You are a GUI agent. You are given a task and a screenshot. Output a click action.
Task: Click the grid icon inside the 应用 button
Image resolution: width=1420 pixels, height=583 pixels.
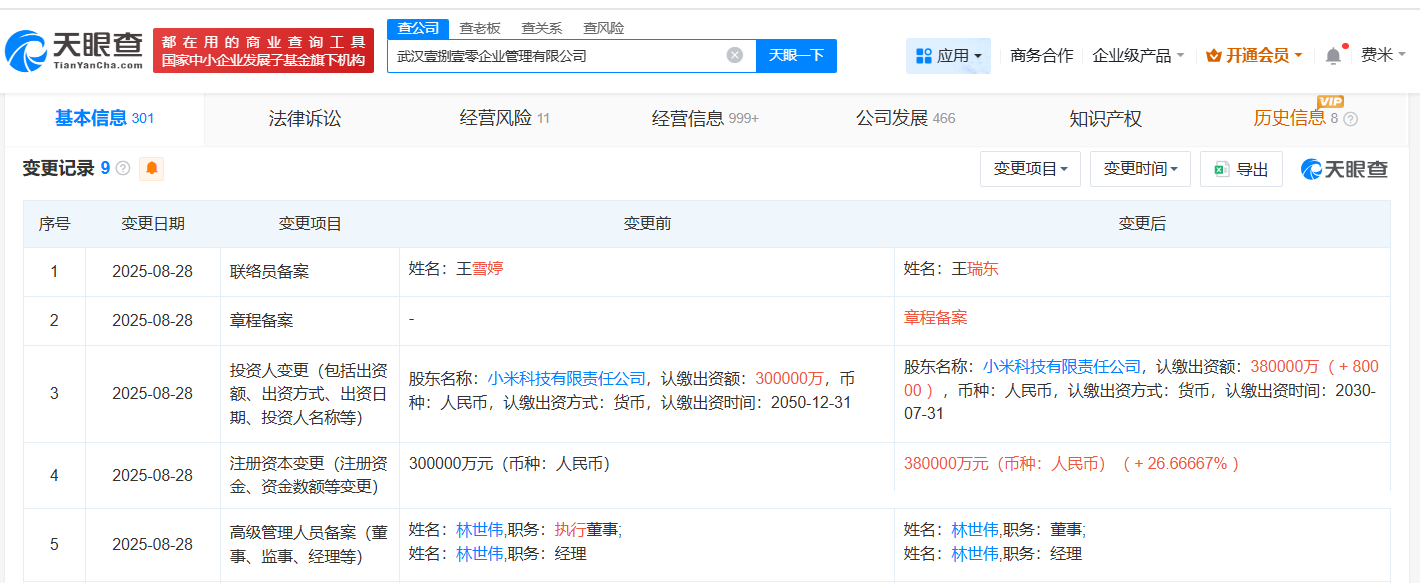[923, 55]
